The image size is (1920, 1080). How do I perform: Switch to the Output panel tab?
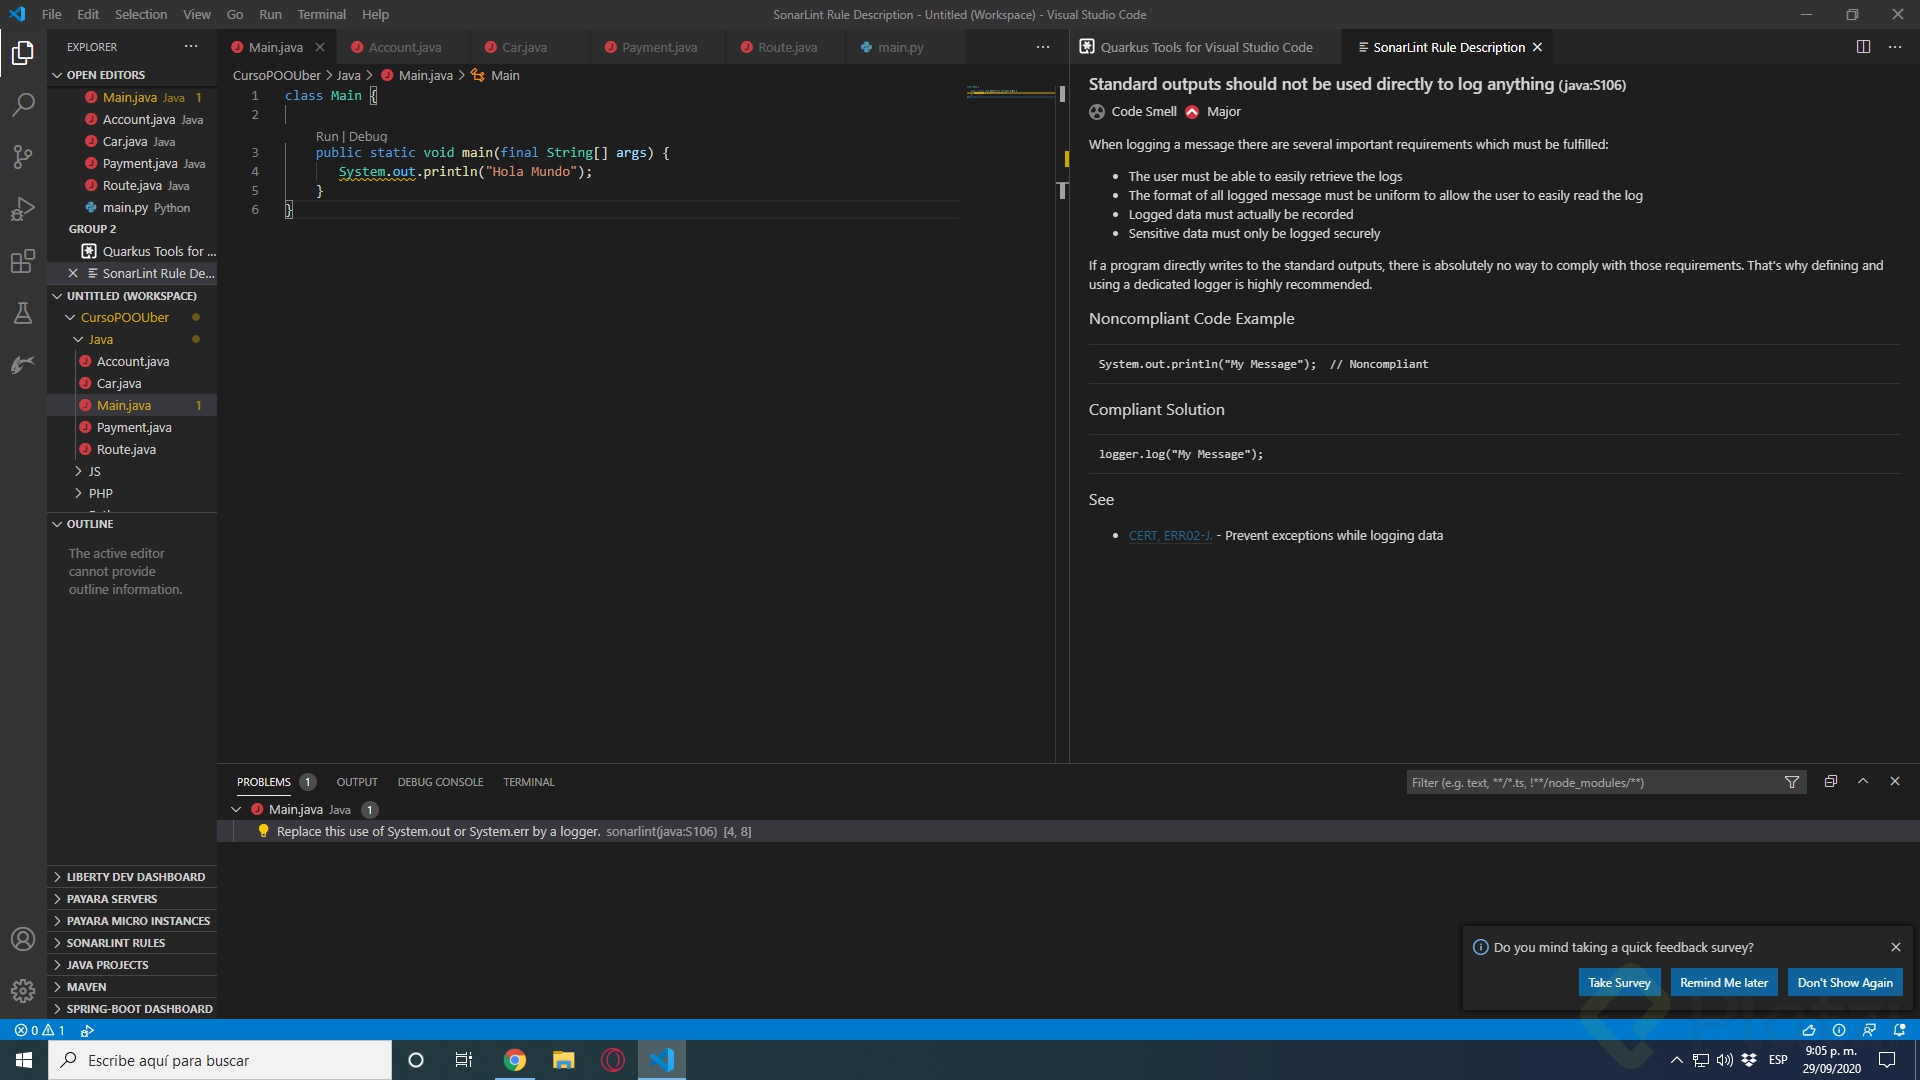click(357, 782)
